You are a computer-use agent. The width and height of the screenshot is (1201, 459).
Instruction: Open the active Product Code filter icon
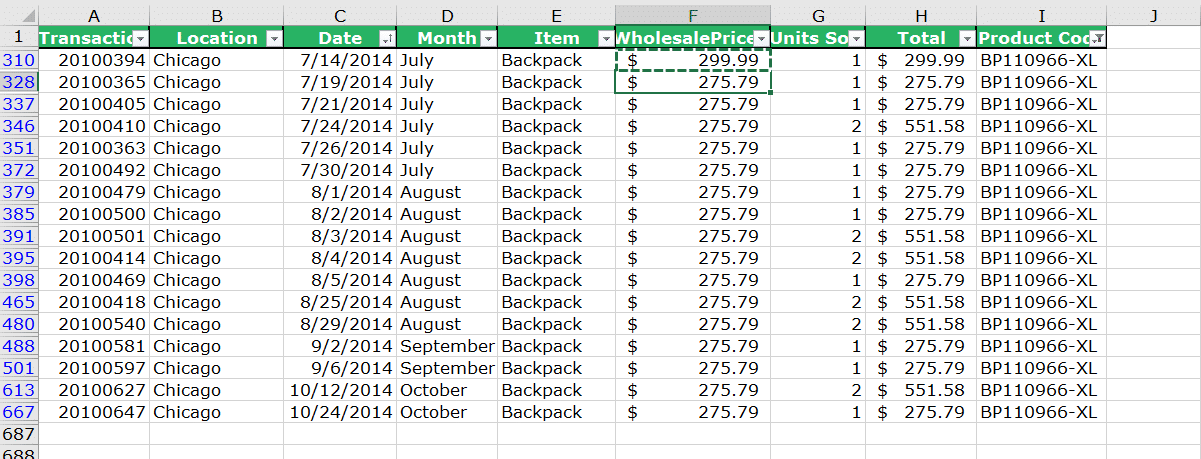coord(1097,38)
